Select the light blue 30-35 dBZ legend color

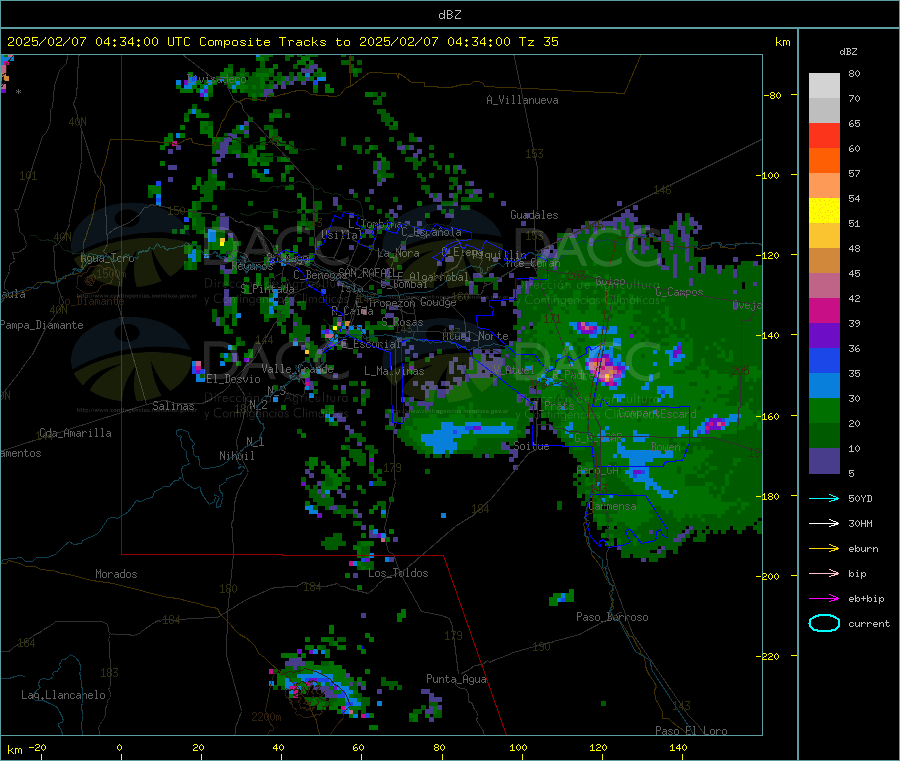[x=824, y=386]
